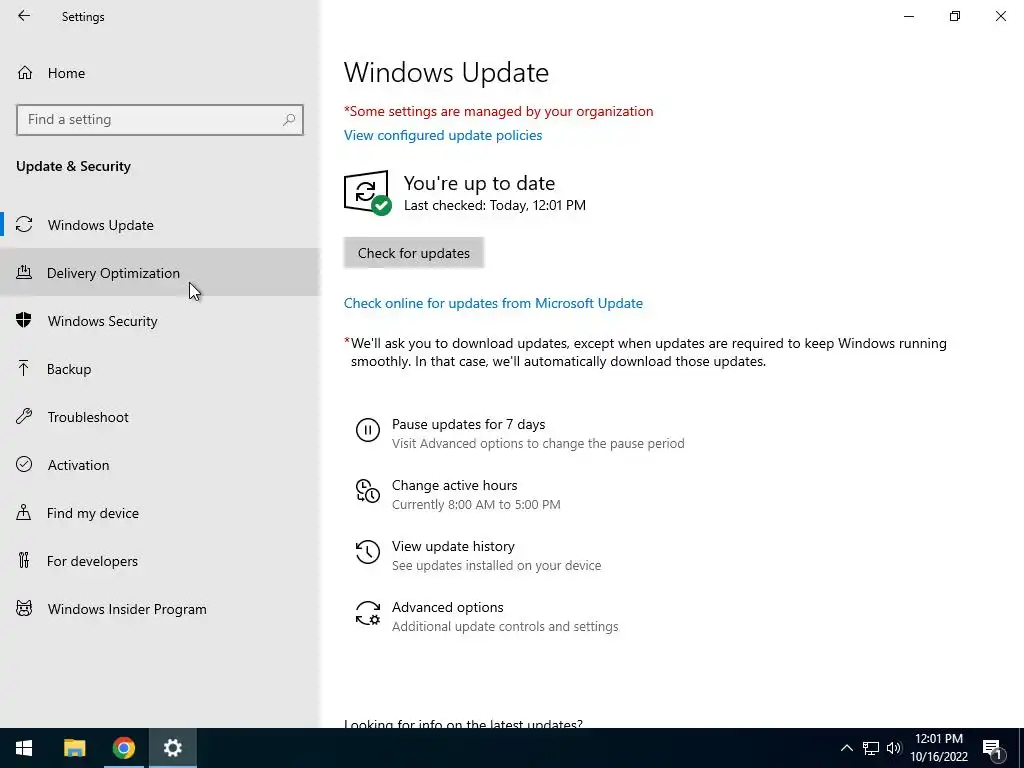
Task: Click the Windows Update sync icon in sidebar
Action: pos(24,225)
